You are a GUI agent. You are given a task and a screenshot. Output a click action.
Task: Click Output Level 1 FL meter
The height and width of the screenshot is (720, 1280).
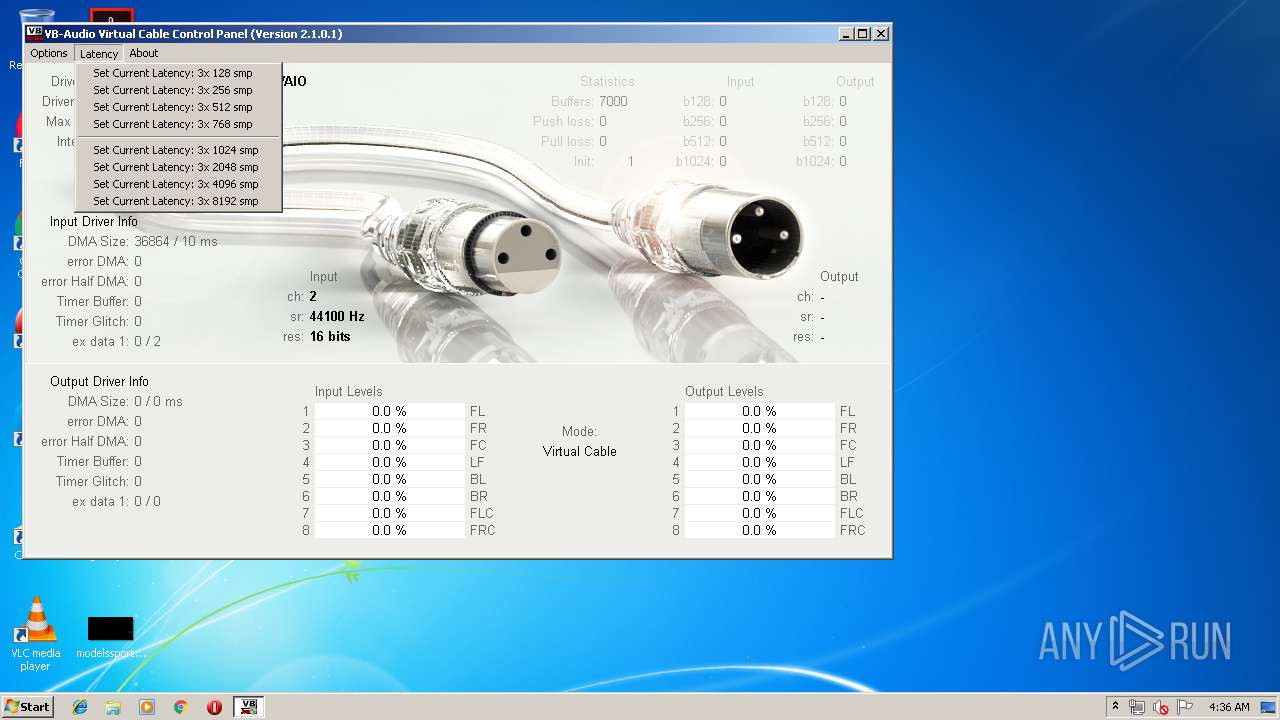[x=759, y=411]
